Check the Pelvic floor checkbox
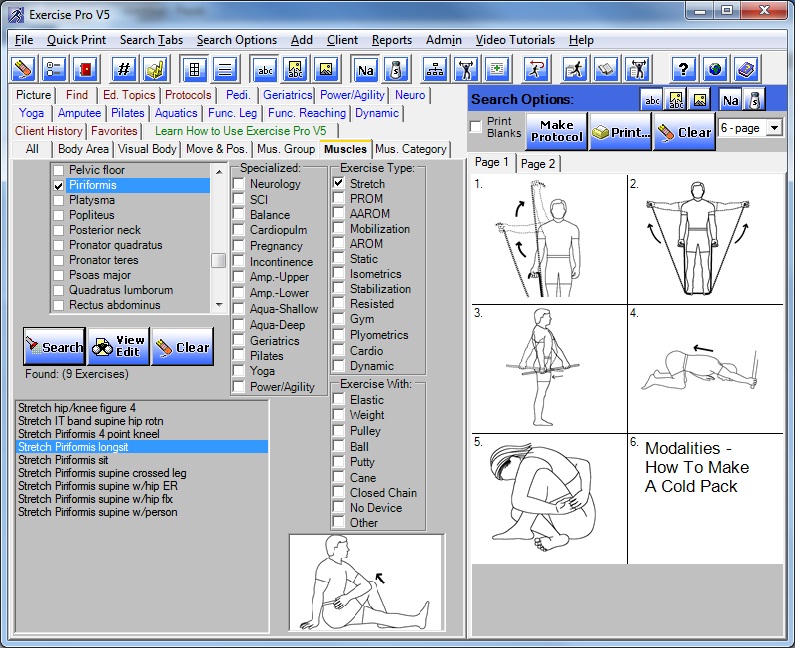 [59, 170]
